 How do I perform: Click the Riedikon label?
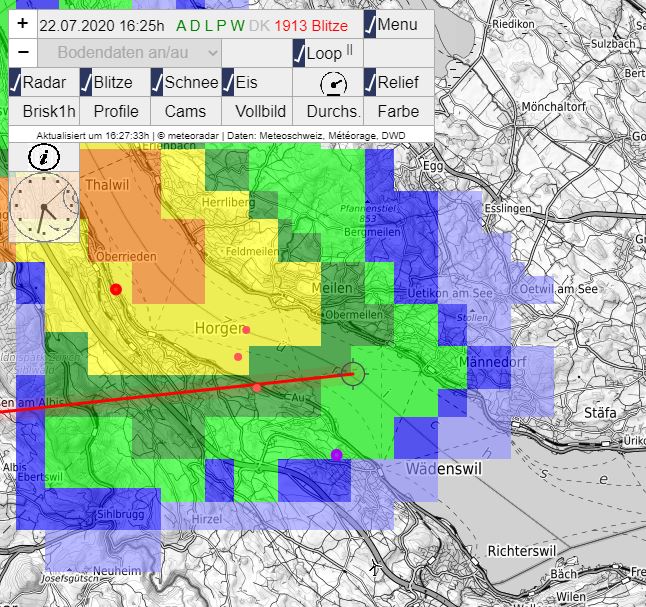pyautogui.click(x=513, y=24)
